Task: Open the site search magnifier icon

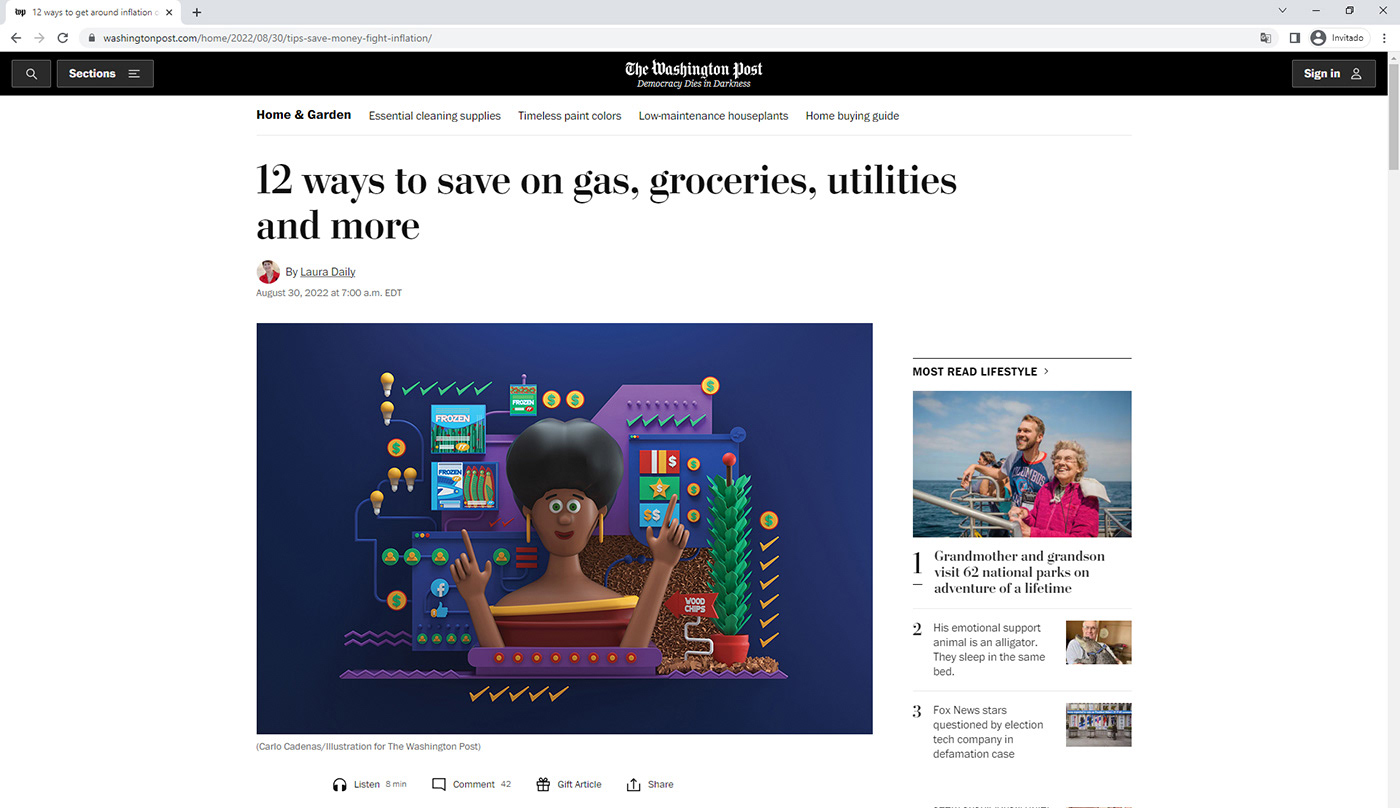Action: [31, 74]
